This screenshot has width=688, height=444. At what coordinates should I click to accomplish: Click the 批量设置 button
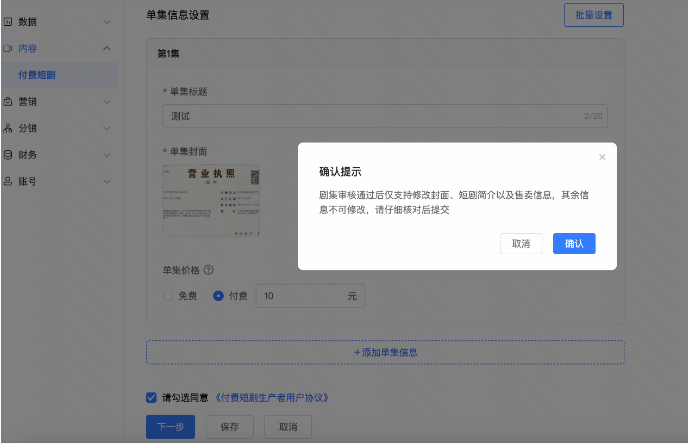click(x=594, y=15)
